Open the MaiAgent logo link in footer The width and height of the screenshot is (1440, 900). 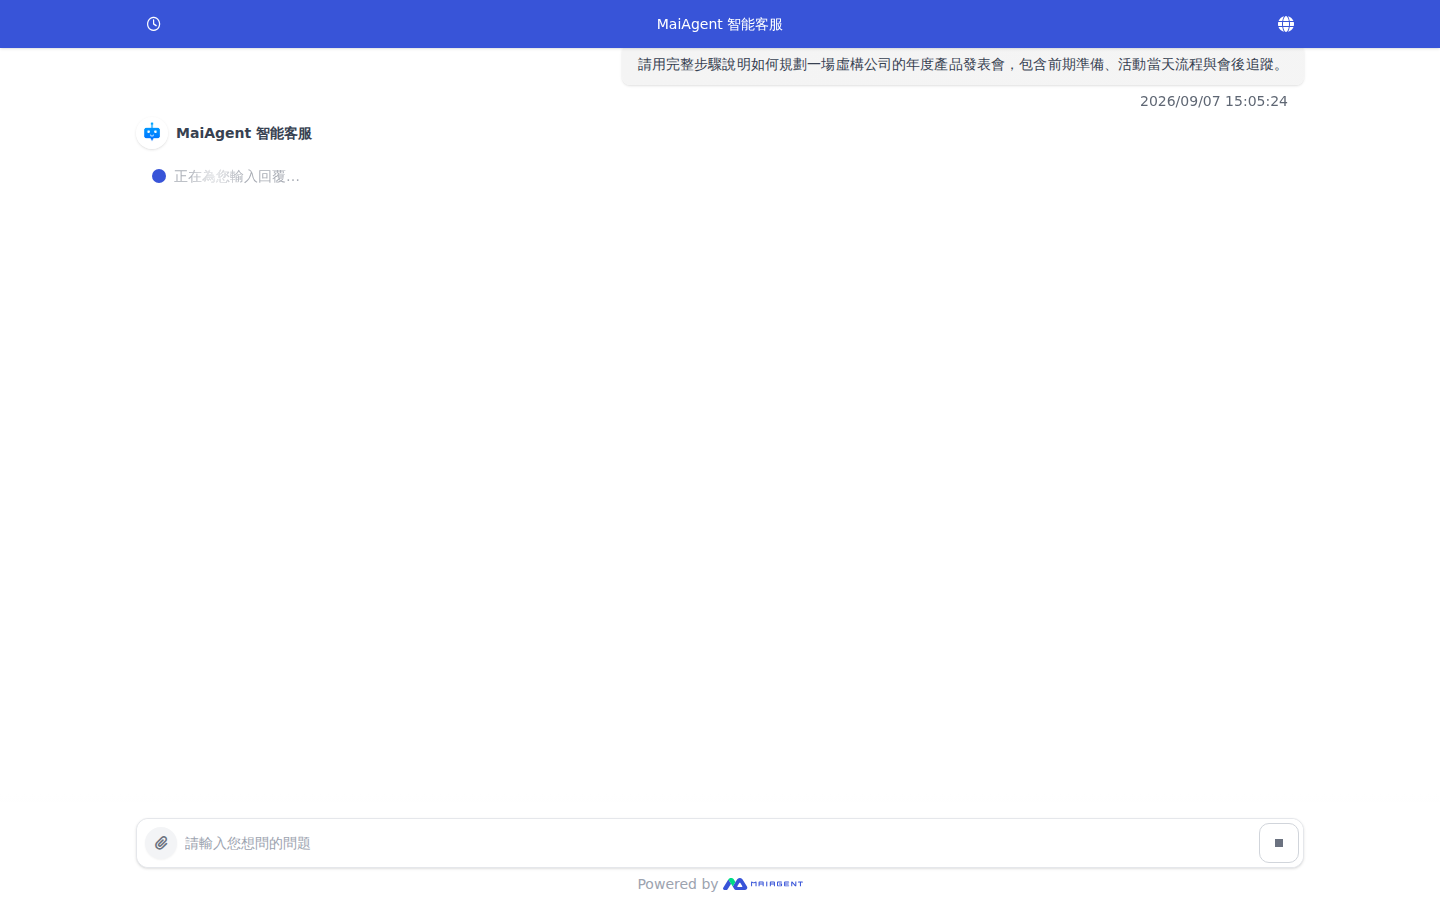pos(763,884)
